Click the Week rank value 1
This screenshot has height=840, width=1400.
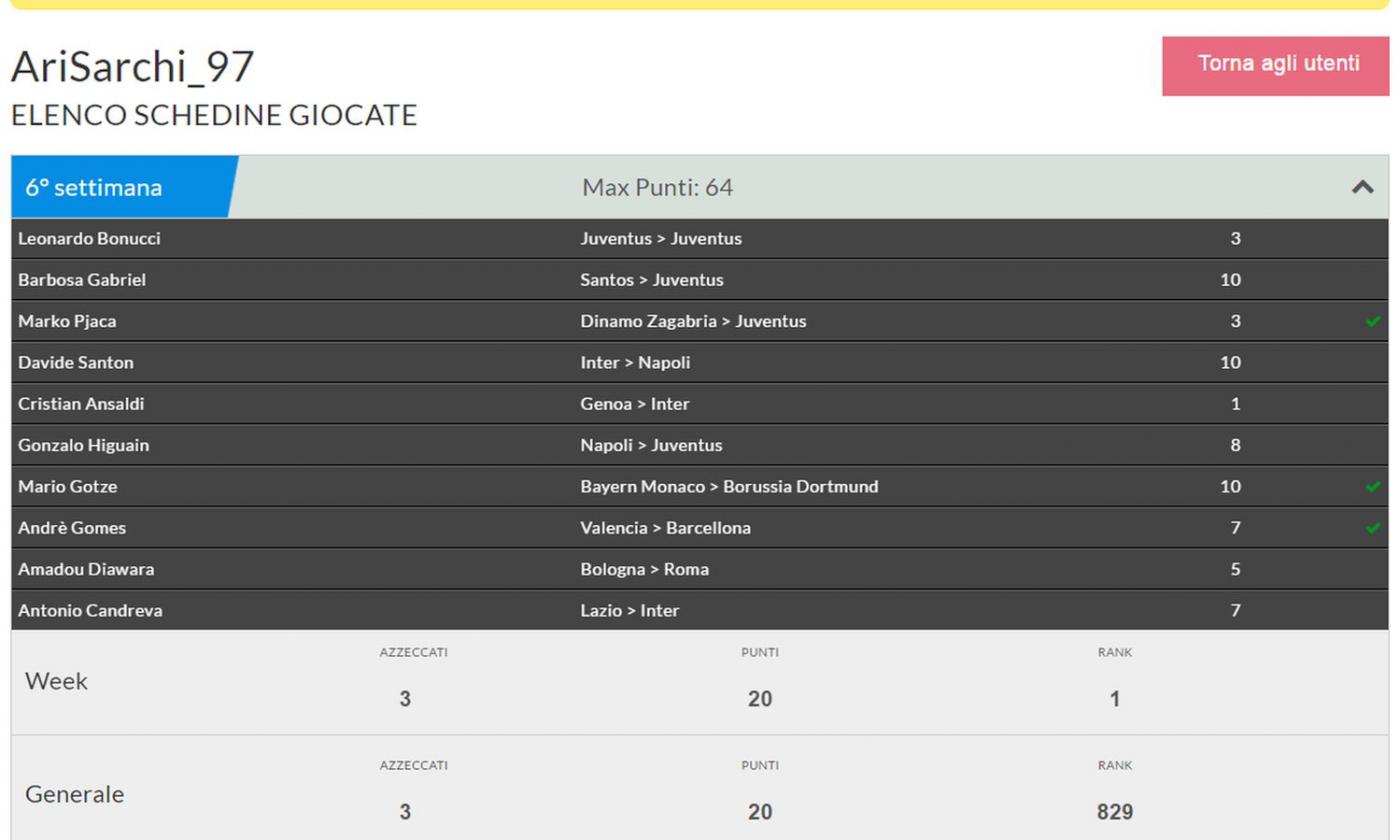point(1114,699)
